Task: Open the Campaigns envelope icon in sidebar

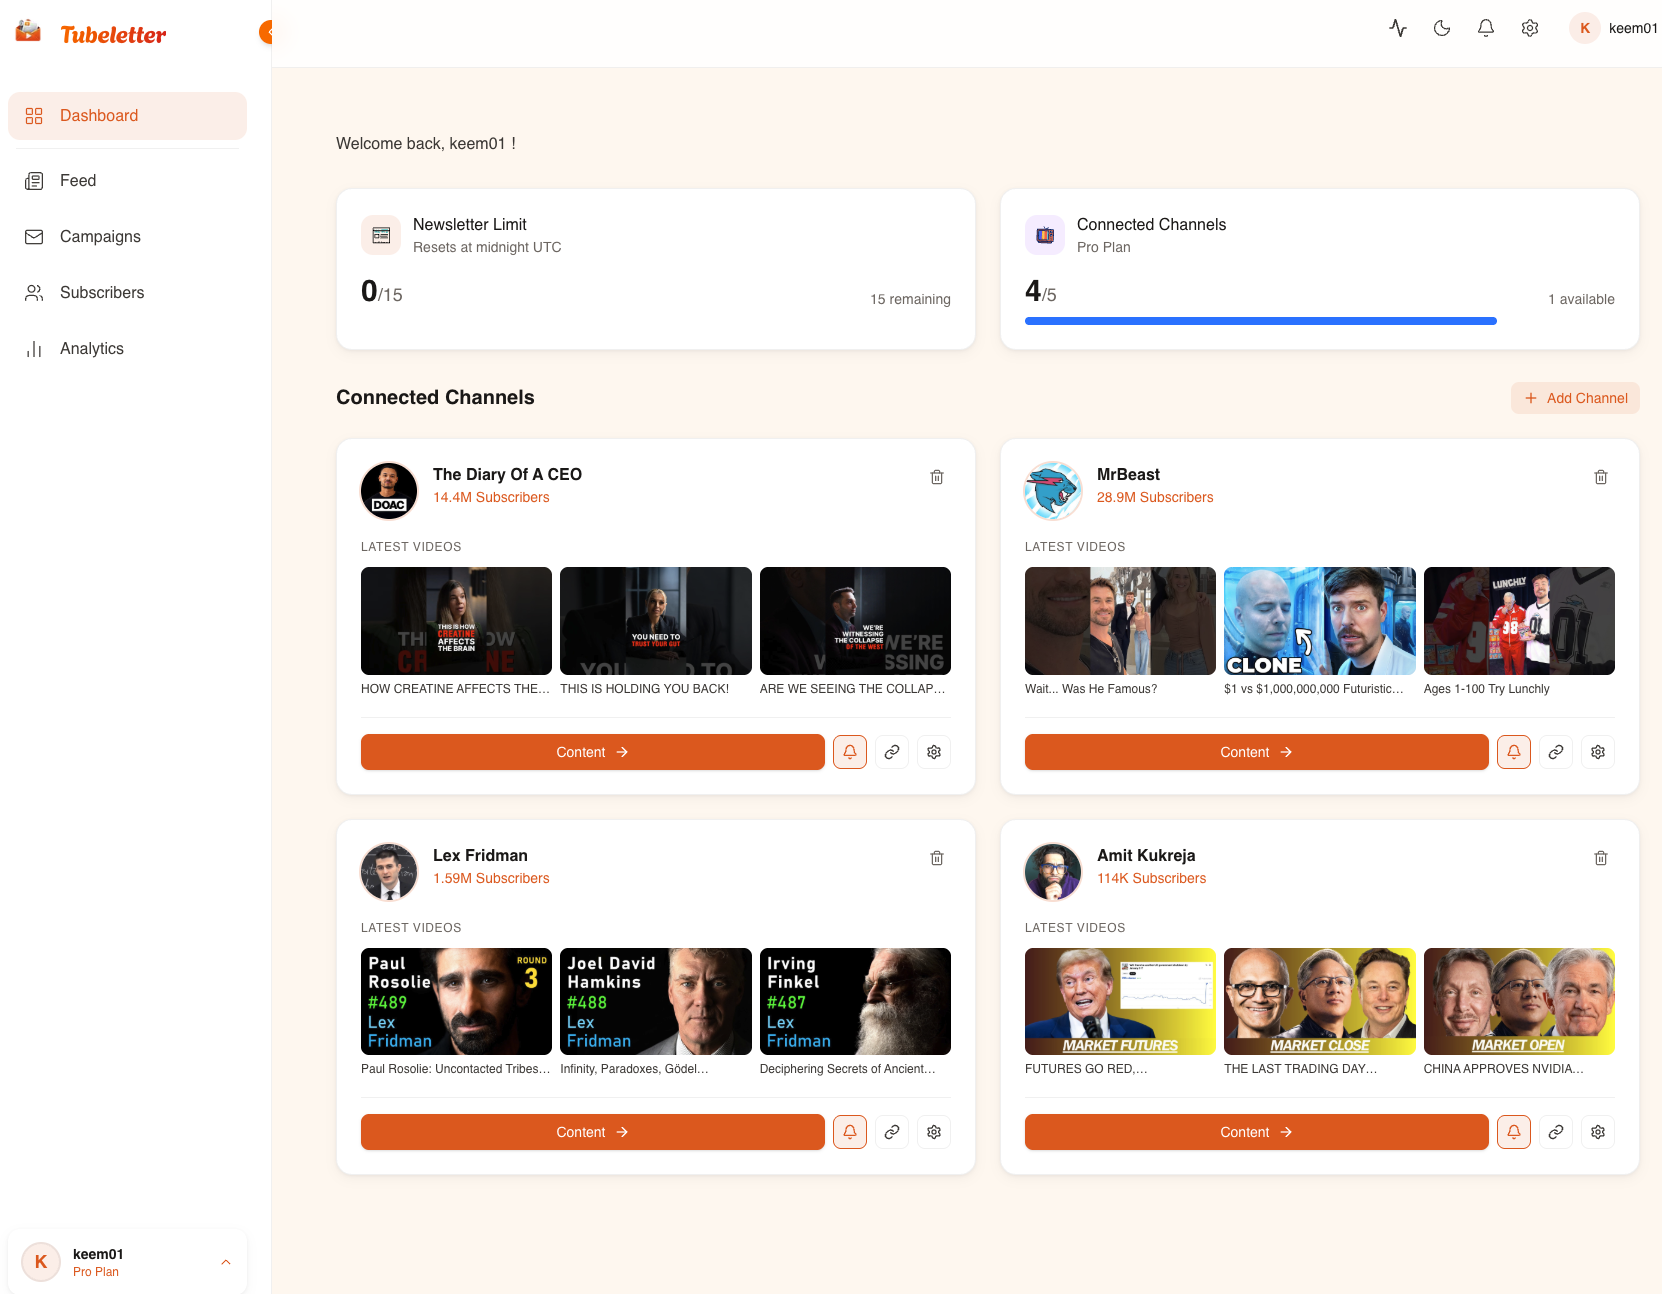Action: (34, 236)
